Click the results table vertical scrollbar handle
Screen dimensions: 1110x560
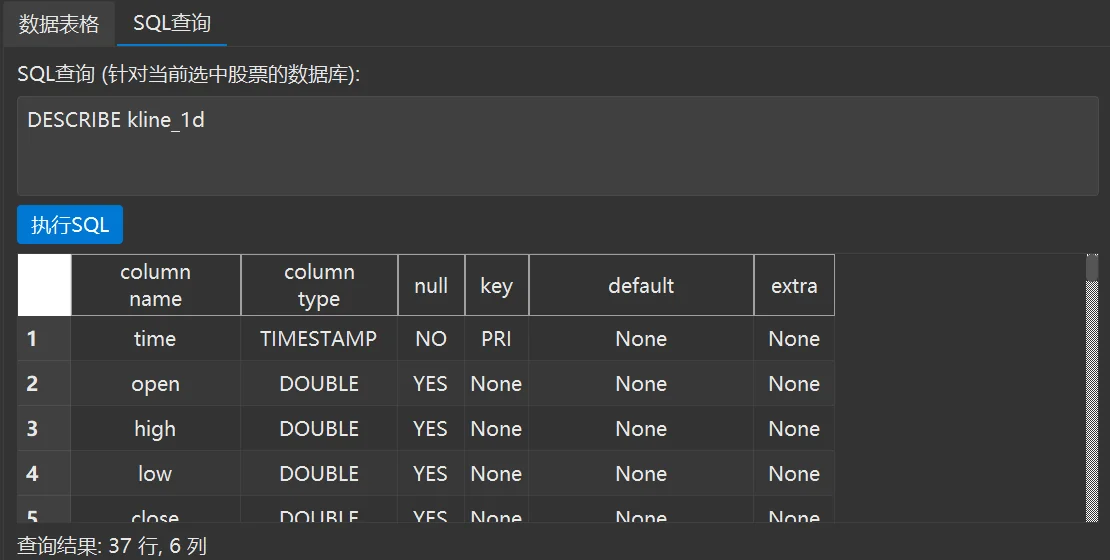coord(1092,268)
